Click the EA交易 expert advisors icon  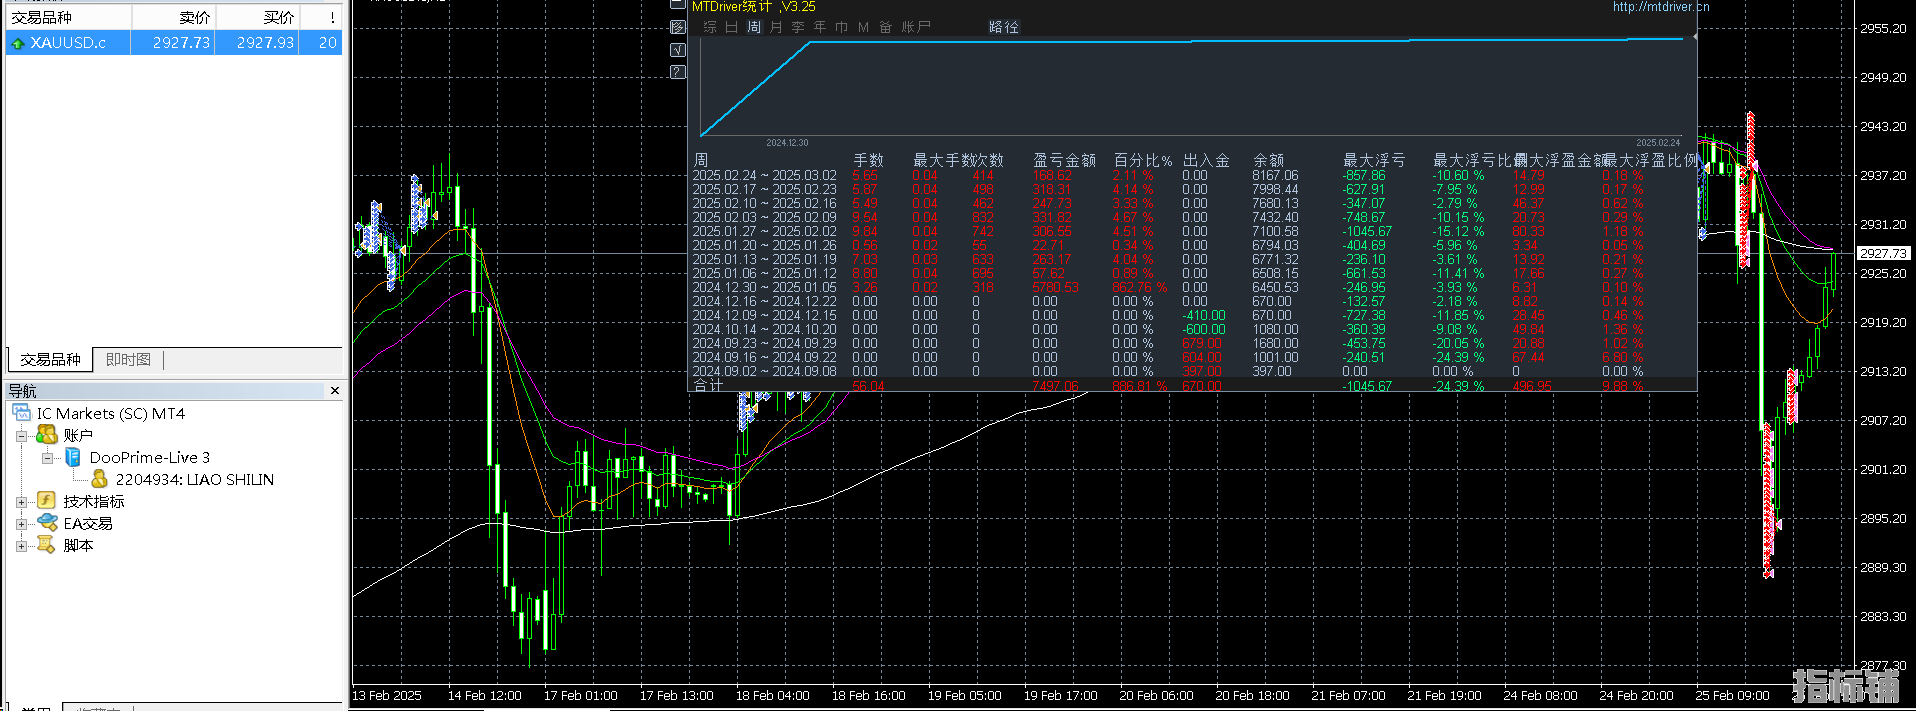pyautogui.click(x=47, y=523)
